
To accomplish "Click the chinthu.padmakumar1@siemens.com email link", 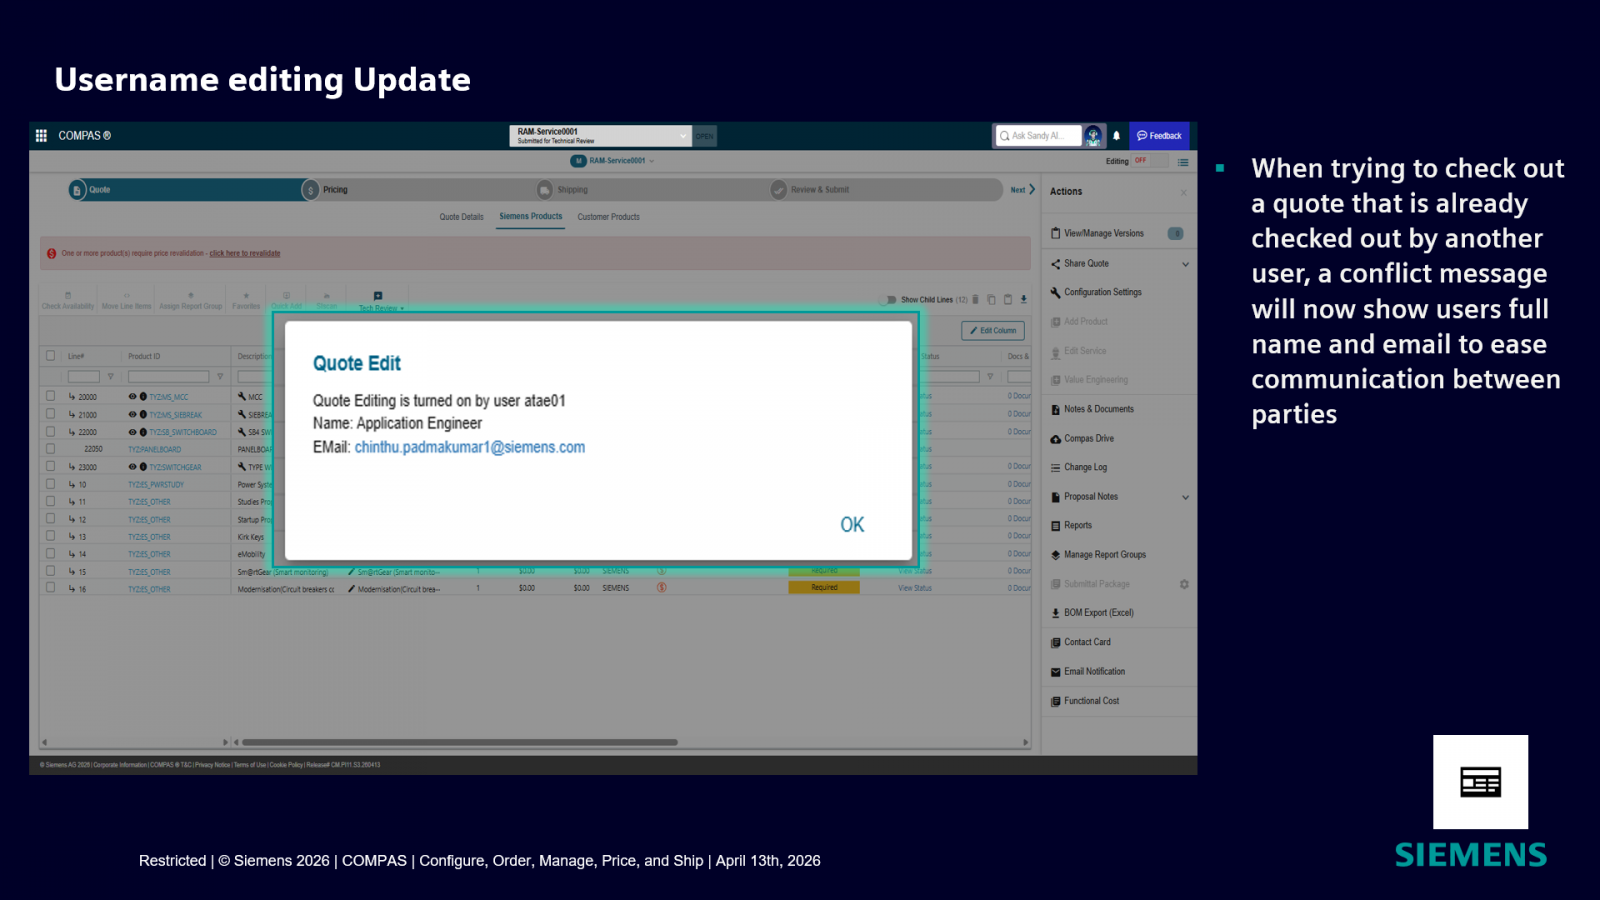I will coord(469,448).
